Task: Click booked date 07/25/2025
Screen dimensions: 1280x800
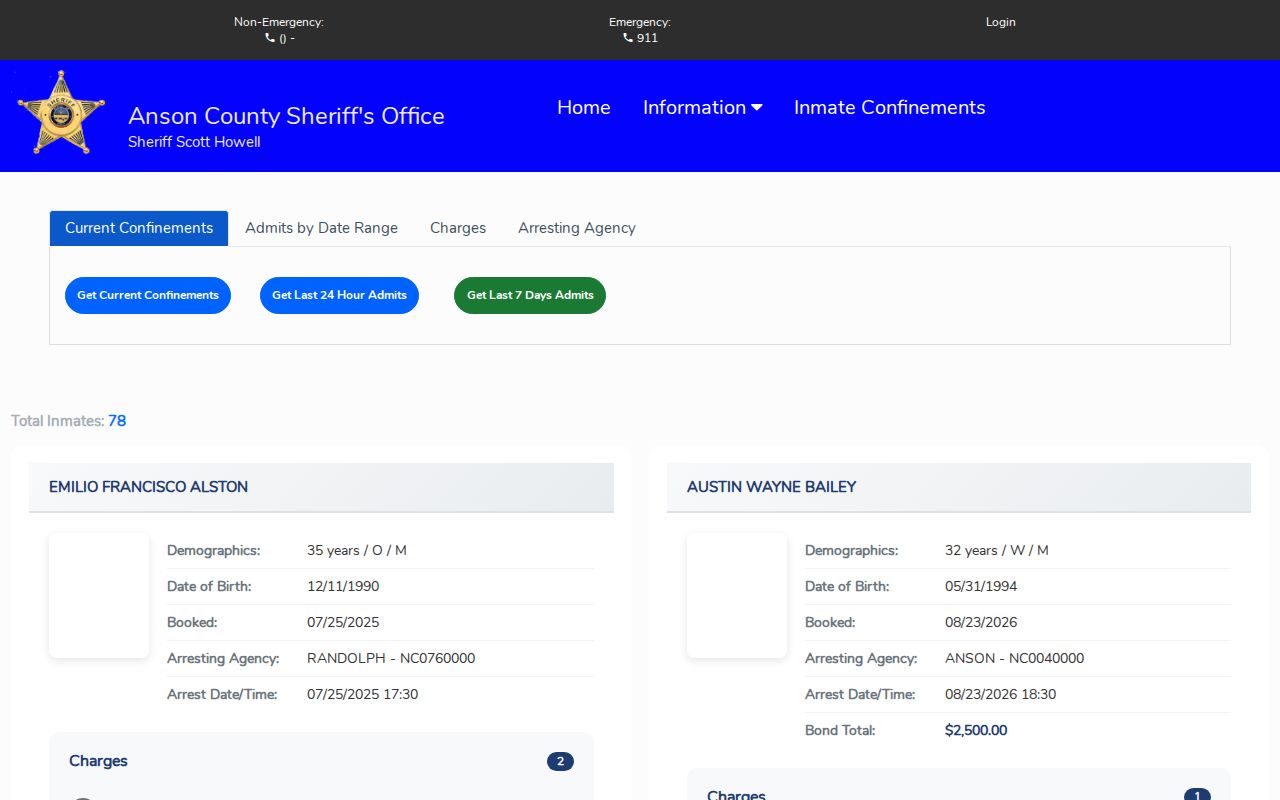Action: click(x=343, y=622)
